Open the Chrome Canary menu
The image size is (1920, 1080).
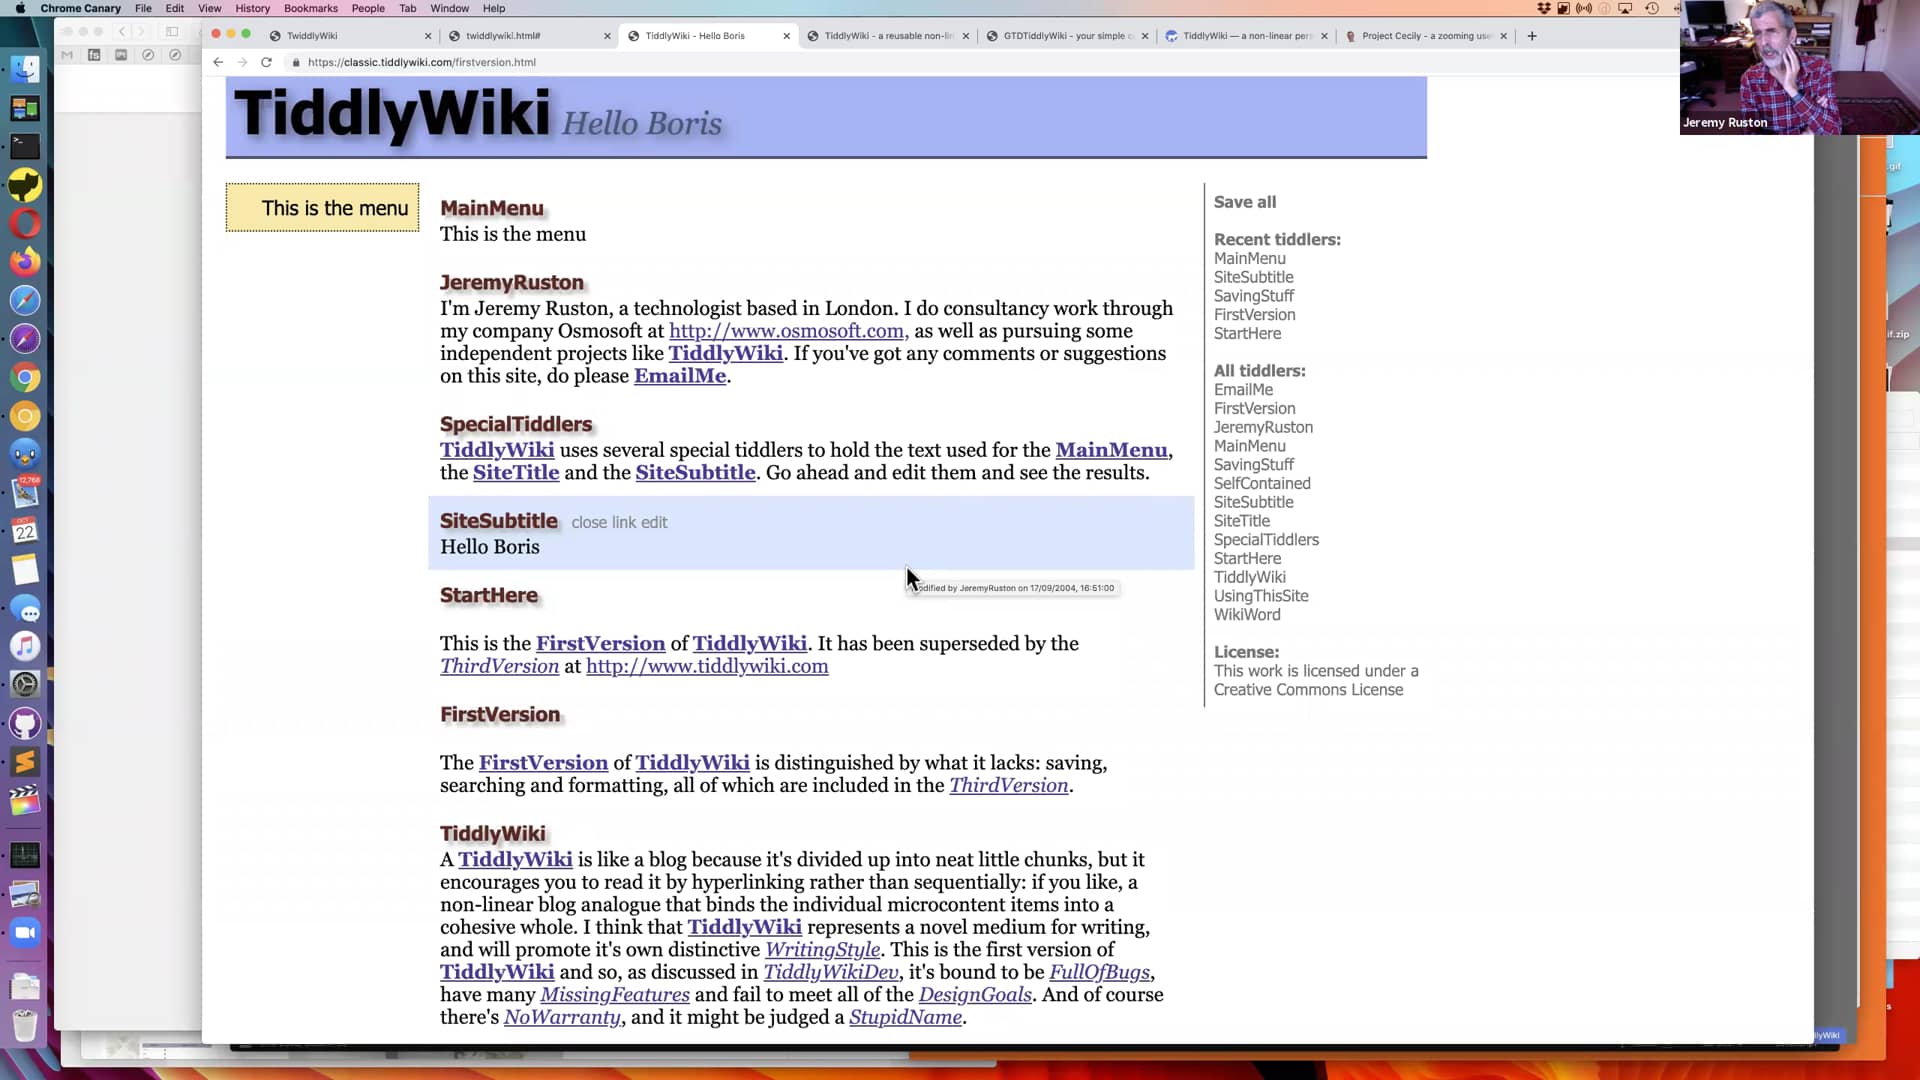81,8
